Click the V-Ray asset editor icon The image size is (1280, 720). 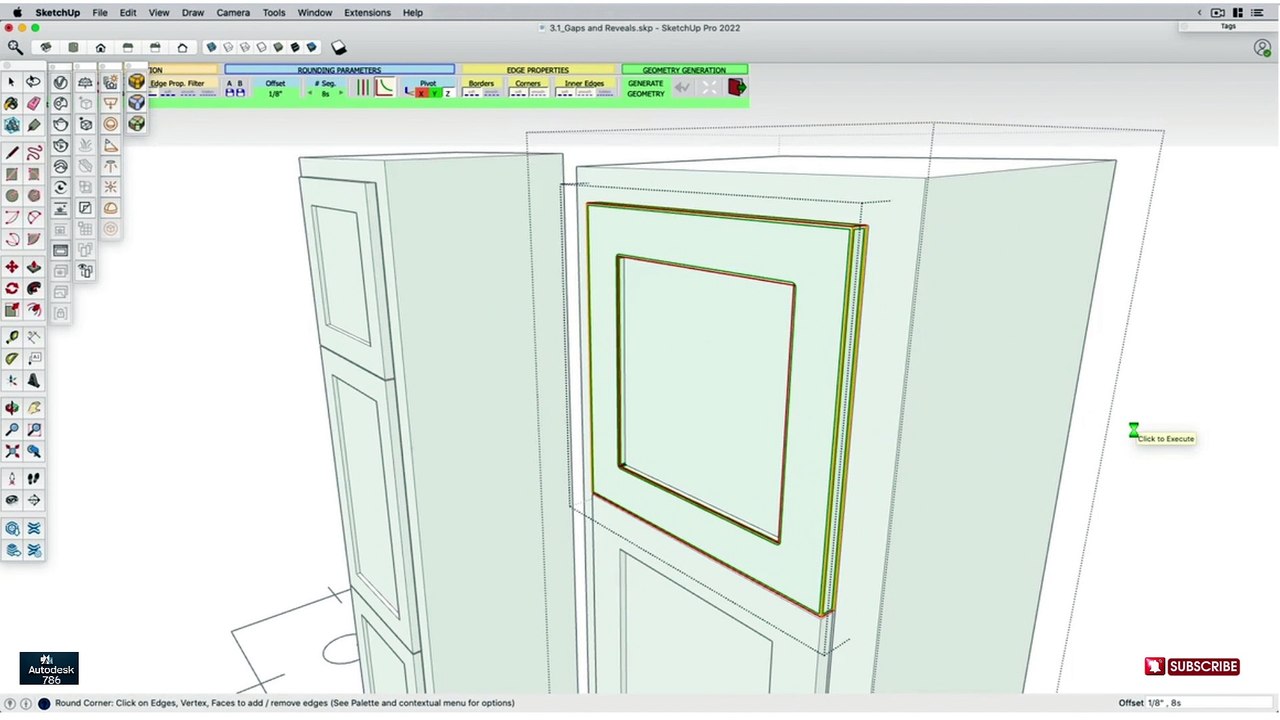60,82
